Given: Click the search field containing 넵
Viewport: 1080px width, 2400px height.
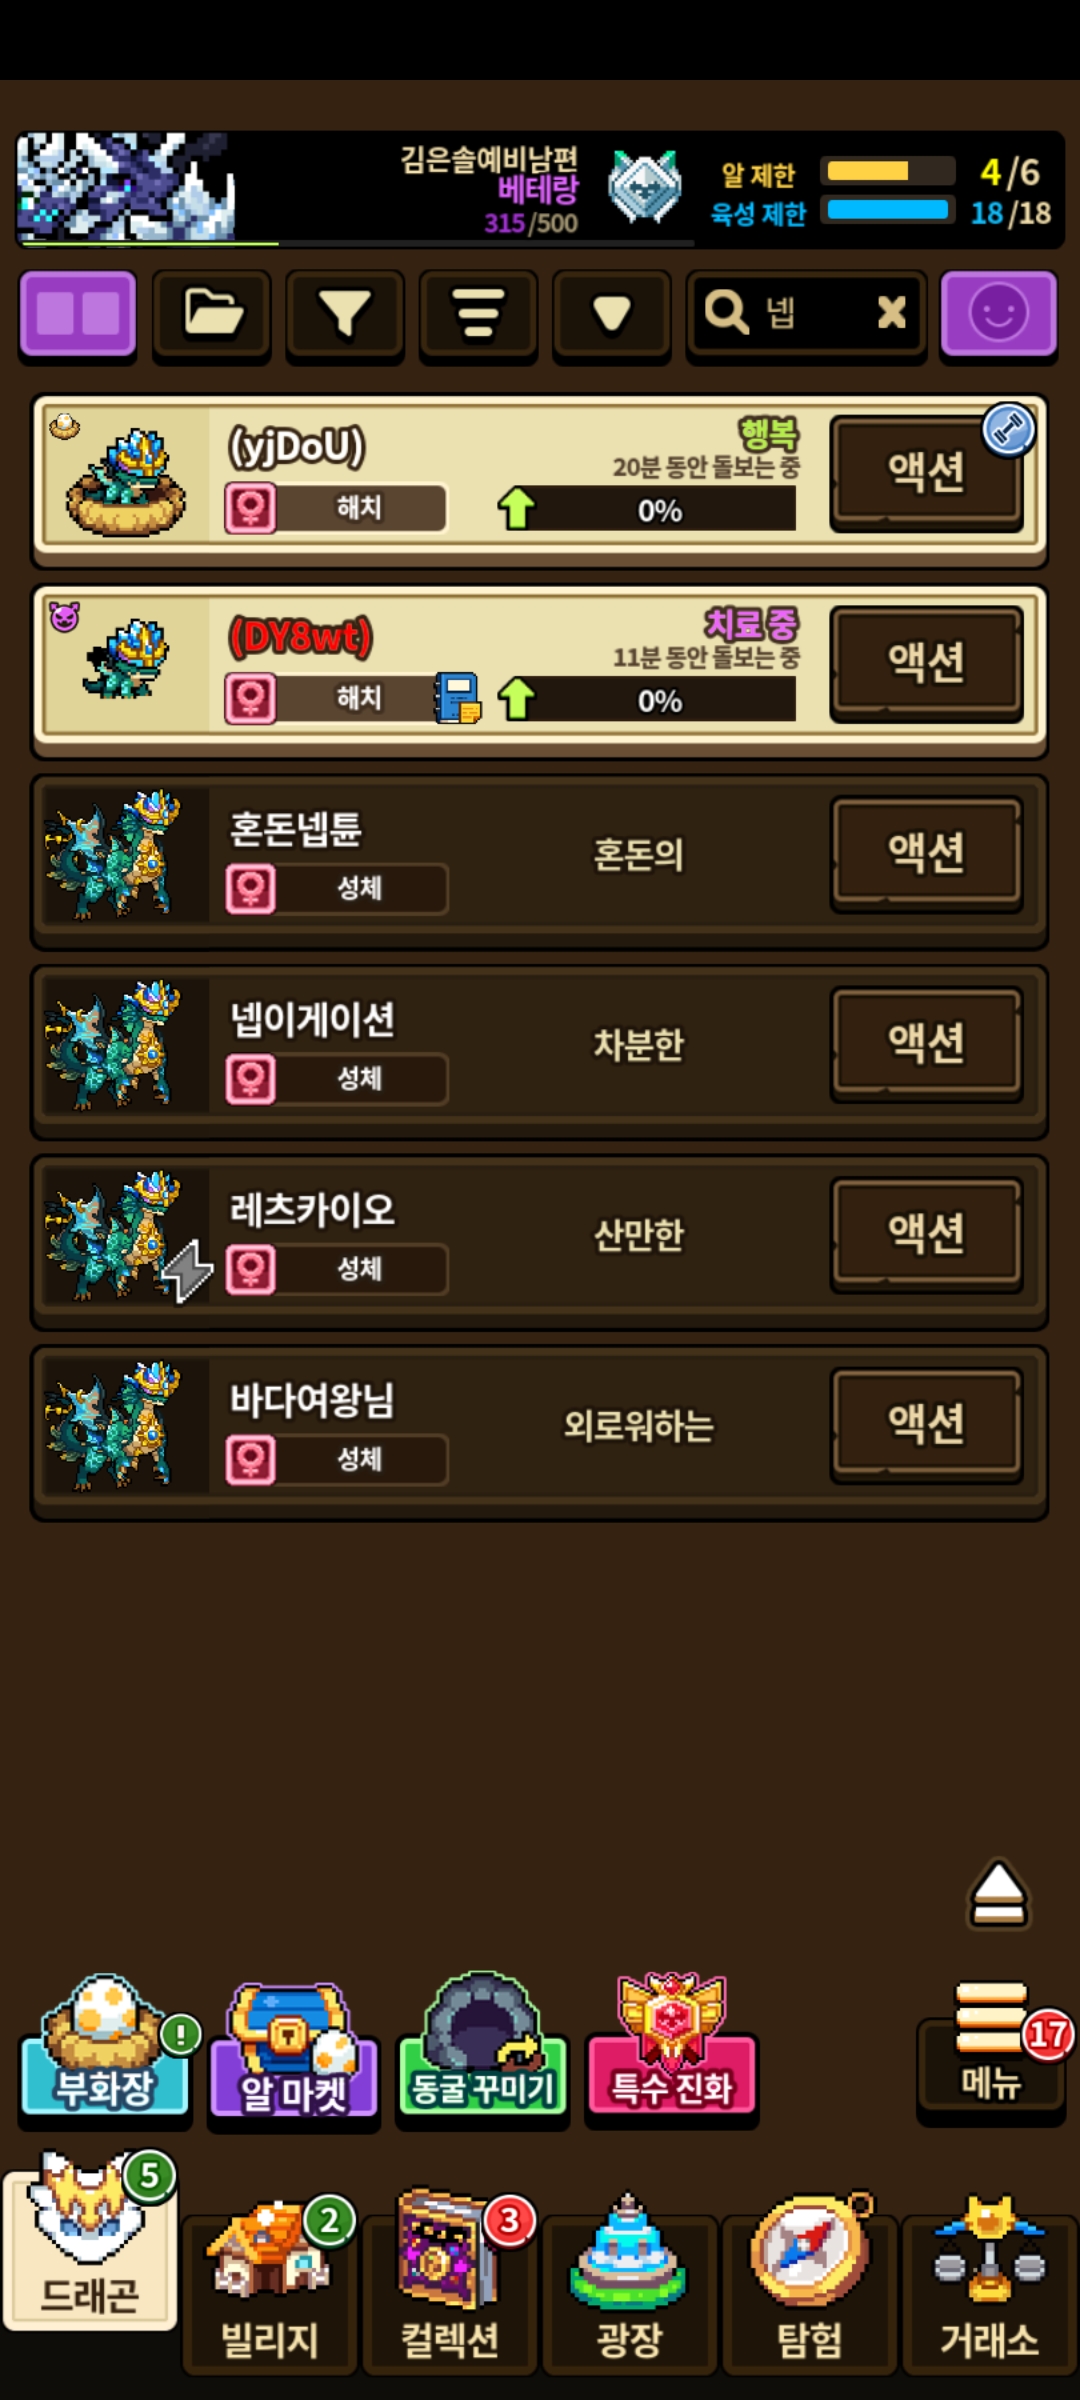Looking at the screenshot, I should pos(806,315).
